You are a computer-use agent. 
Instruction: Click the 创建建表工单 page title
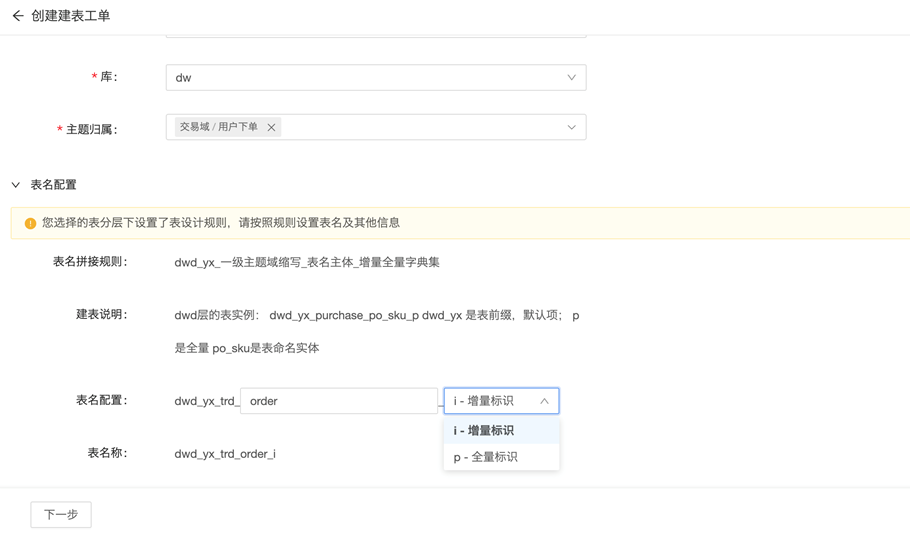tap(71, 16)
